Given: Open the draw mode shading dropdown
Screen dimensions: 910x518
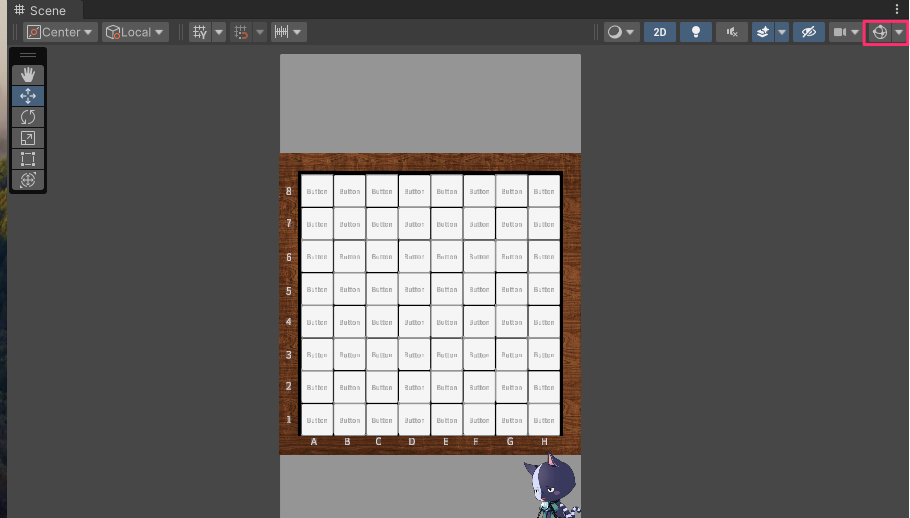Looking at the screenshot, I should 621,32.
